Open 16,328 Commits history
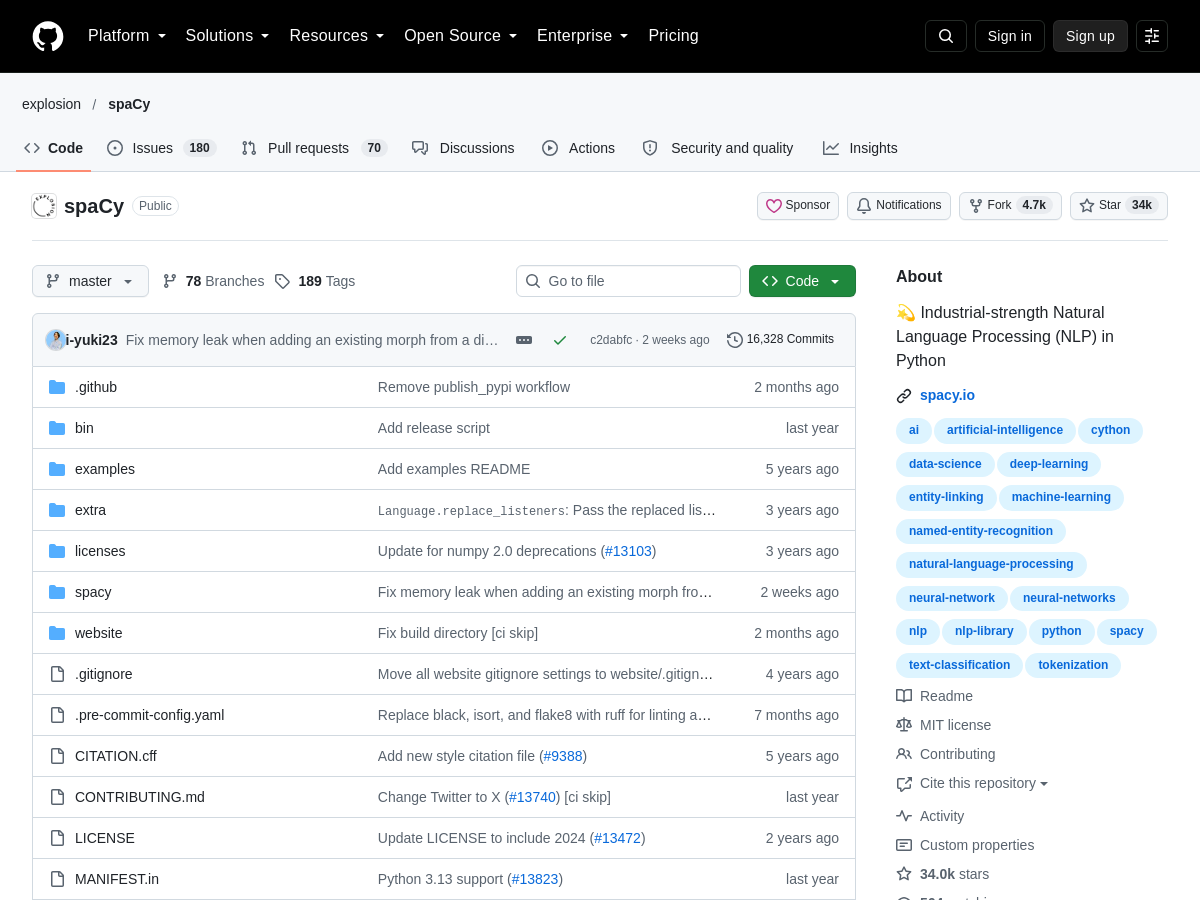 [781, 340]
